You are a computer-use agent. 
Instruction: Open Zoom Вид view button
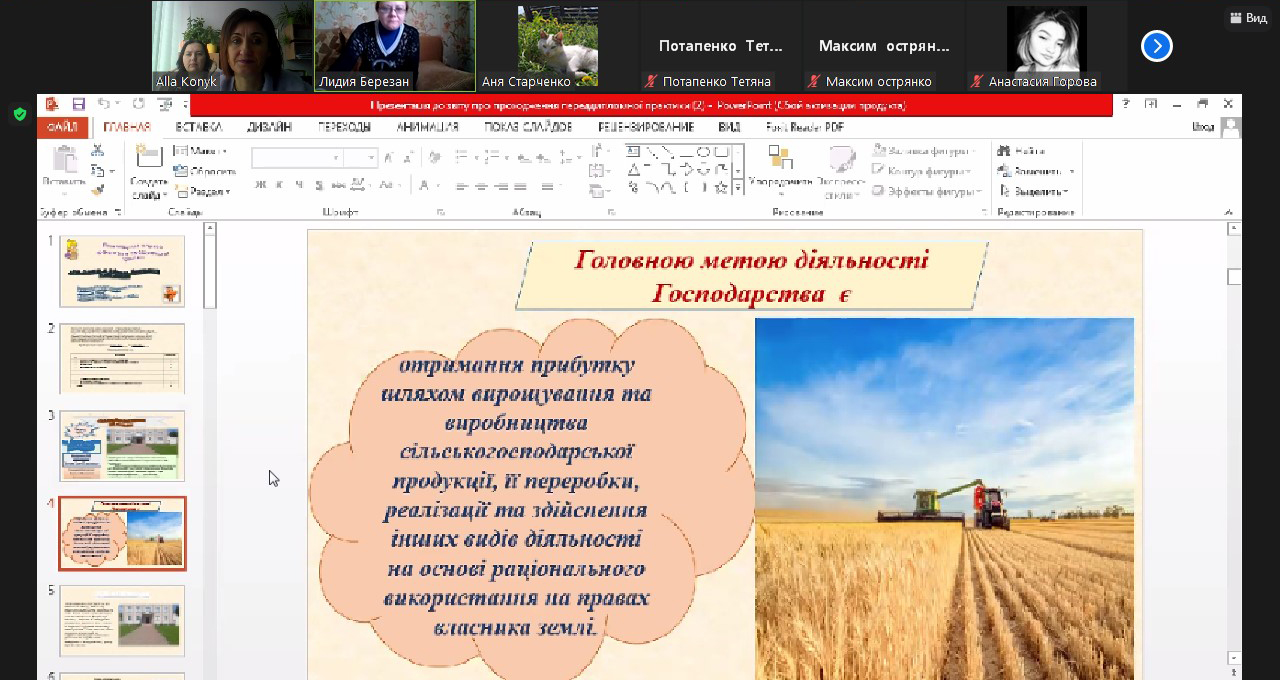tap(1247, 18)
